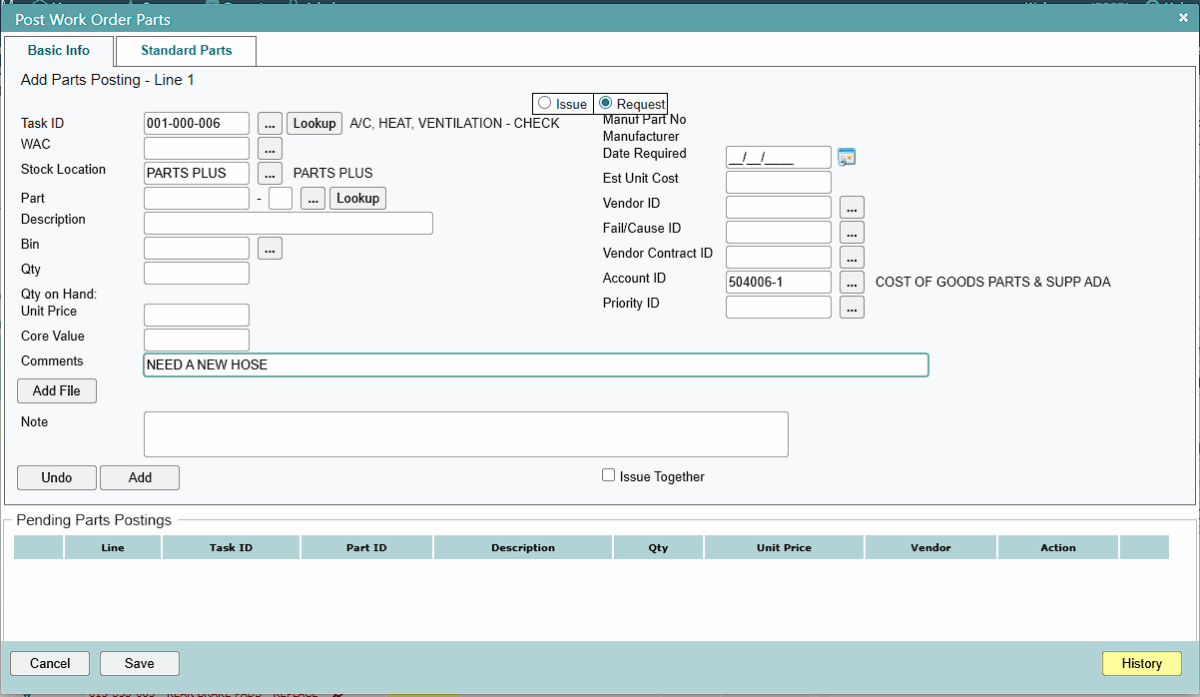
Task: Click the Task ID column header
Action: pyautogui.click(x=231, y=547)
